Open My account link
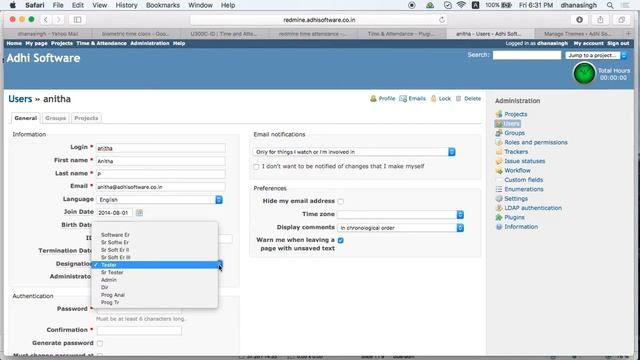This screenshot has width=640, height=360. [588, 43]
